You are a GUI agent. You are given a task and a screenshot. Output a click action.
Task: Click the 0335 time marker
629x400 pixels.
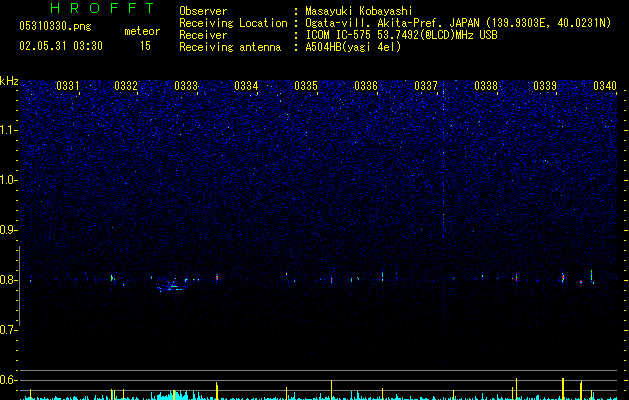(306, 86)
